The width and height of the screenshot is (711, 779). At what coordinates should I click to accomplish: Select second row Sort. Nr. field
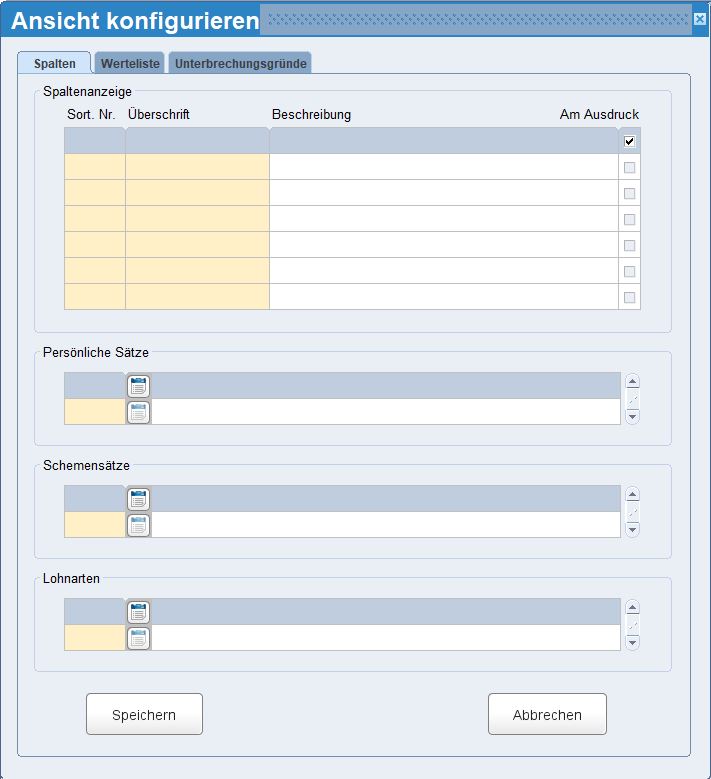pos(94,167)
